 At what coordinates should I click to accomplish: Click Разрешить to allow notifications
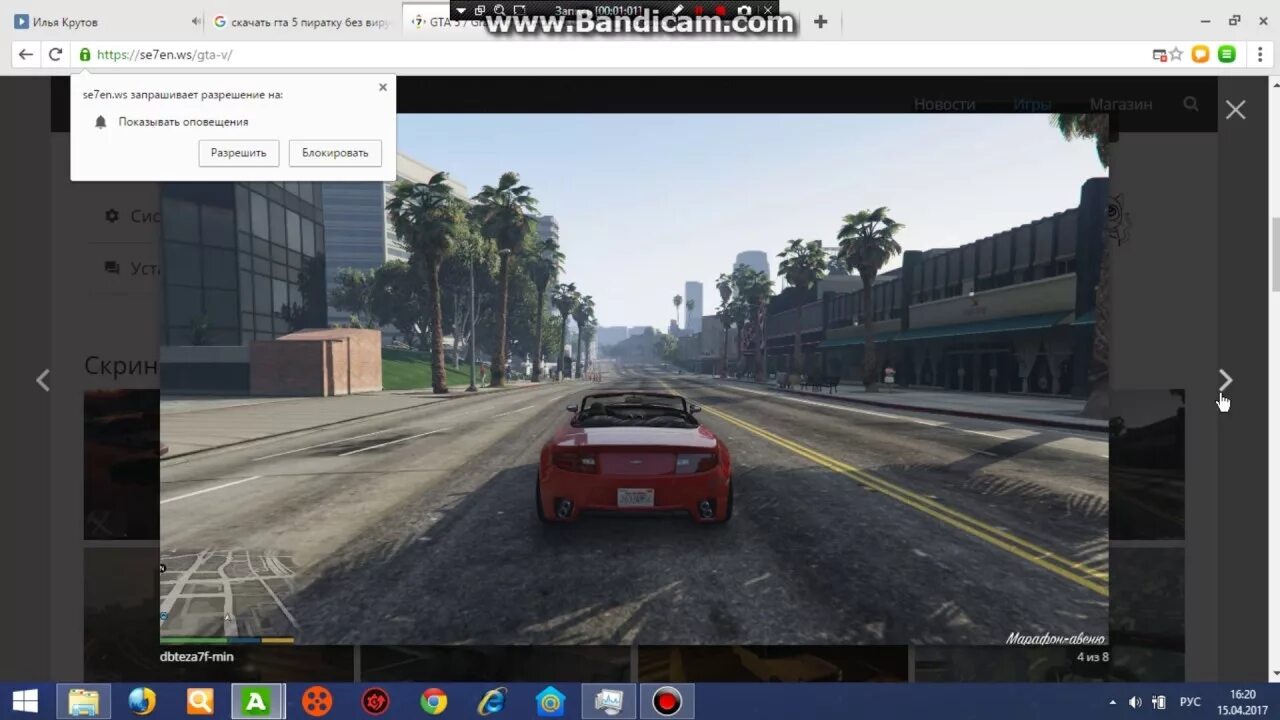[239, 153]
